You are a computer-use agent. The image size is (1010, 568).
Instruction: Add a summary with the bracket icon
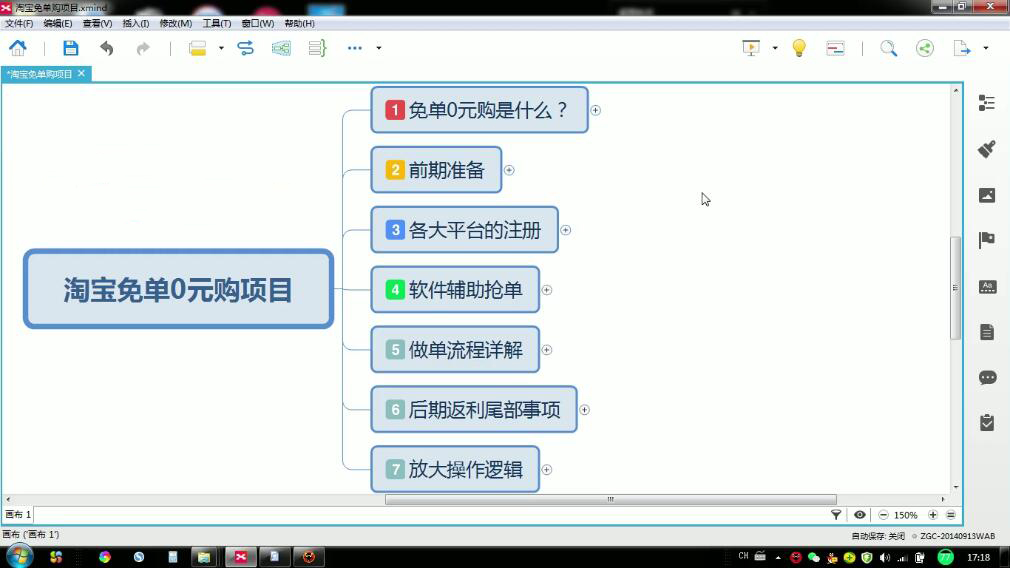click(x=317, y=48)
